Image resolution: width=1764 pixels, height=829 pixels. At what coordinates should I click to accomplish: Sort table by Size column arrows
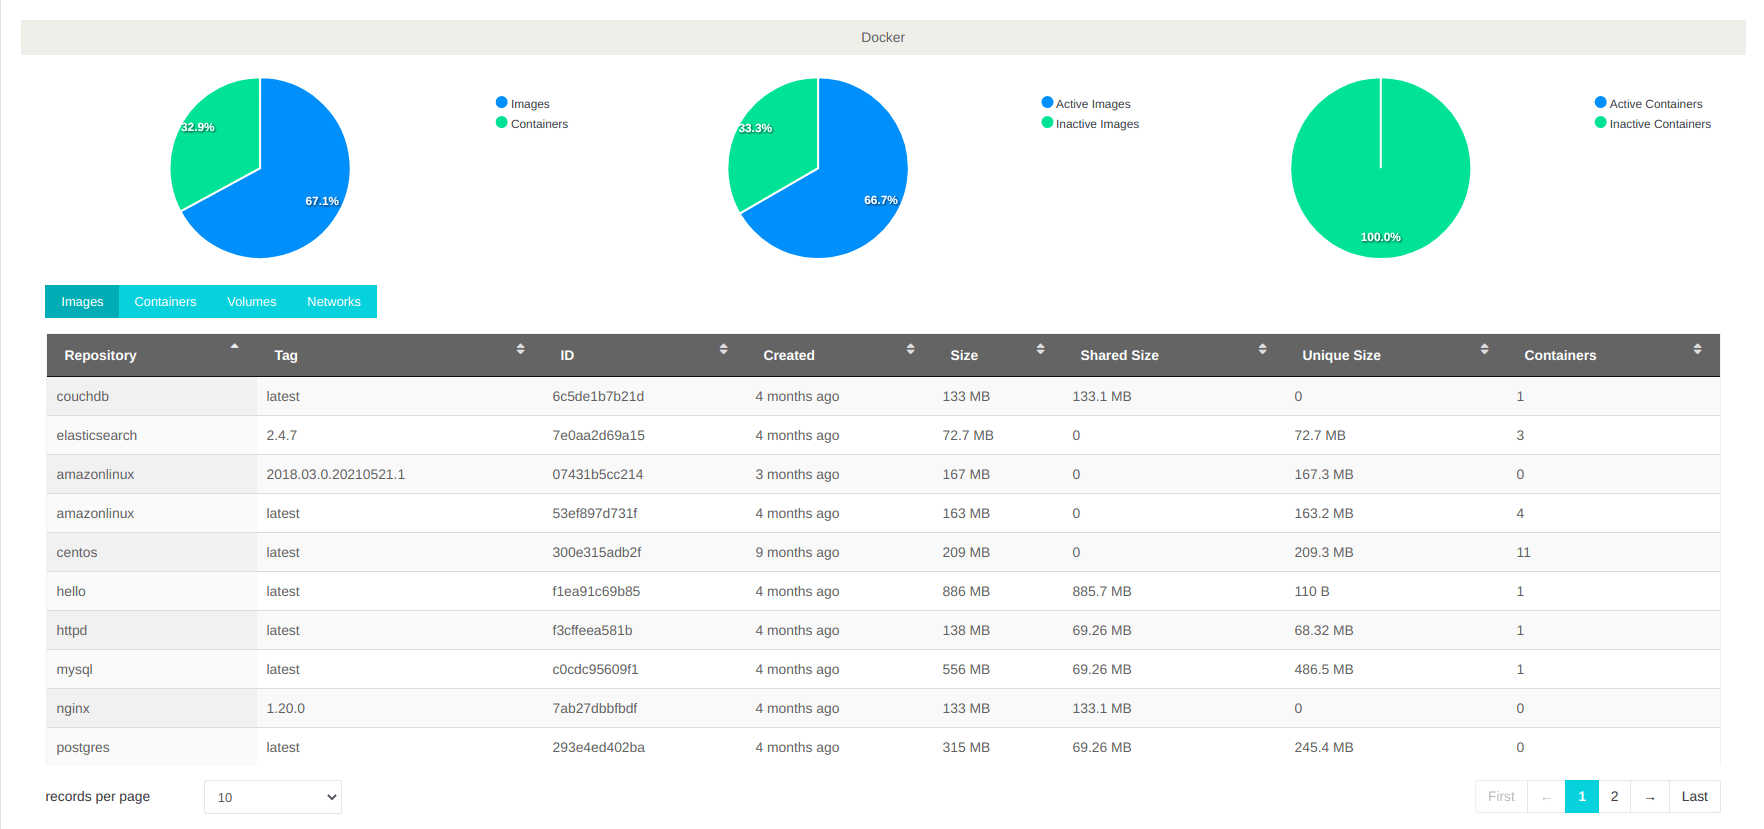tap(1040, 349)
